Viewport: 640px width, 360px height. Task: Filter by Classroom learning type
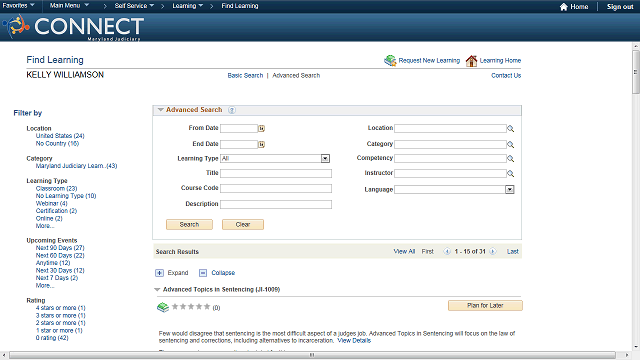pyautogui.click(x=56, y=188)
